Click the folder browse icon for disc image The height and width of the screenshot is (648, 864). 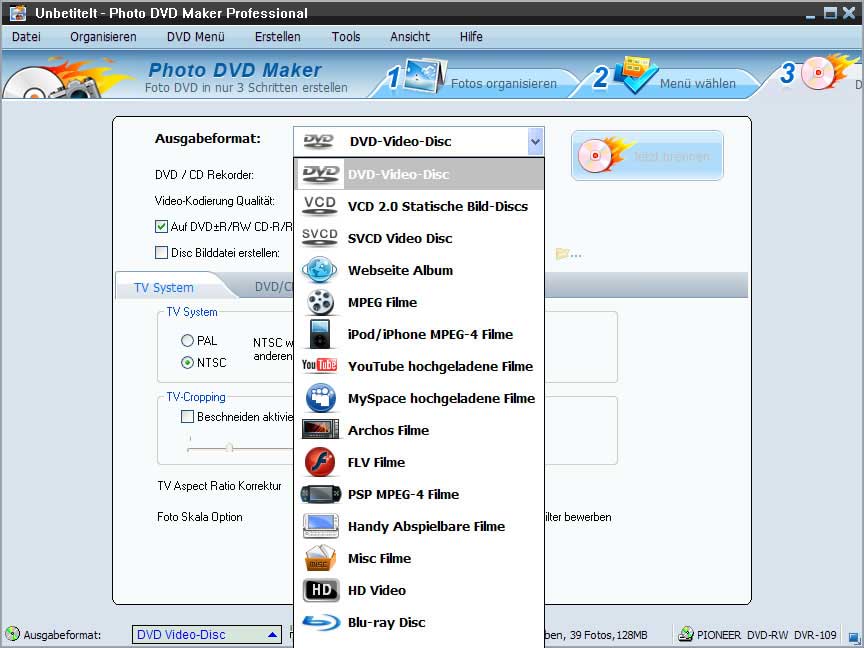(x=568, y=254)
